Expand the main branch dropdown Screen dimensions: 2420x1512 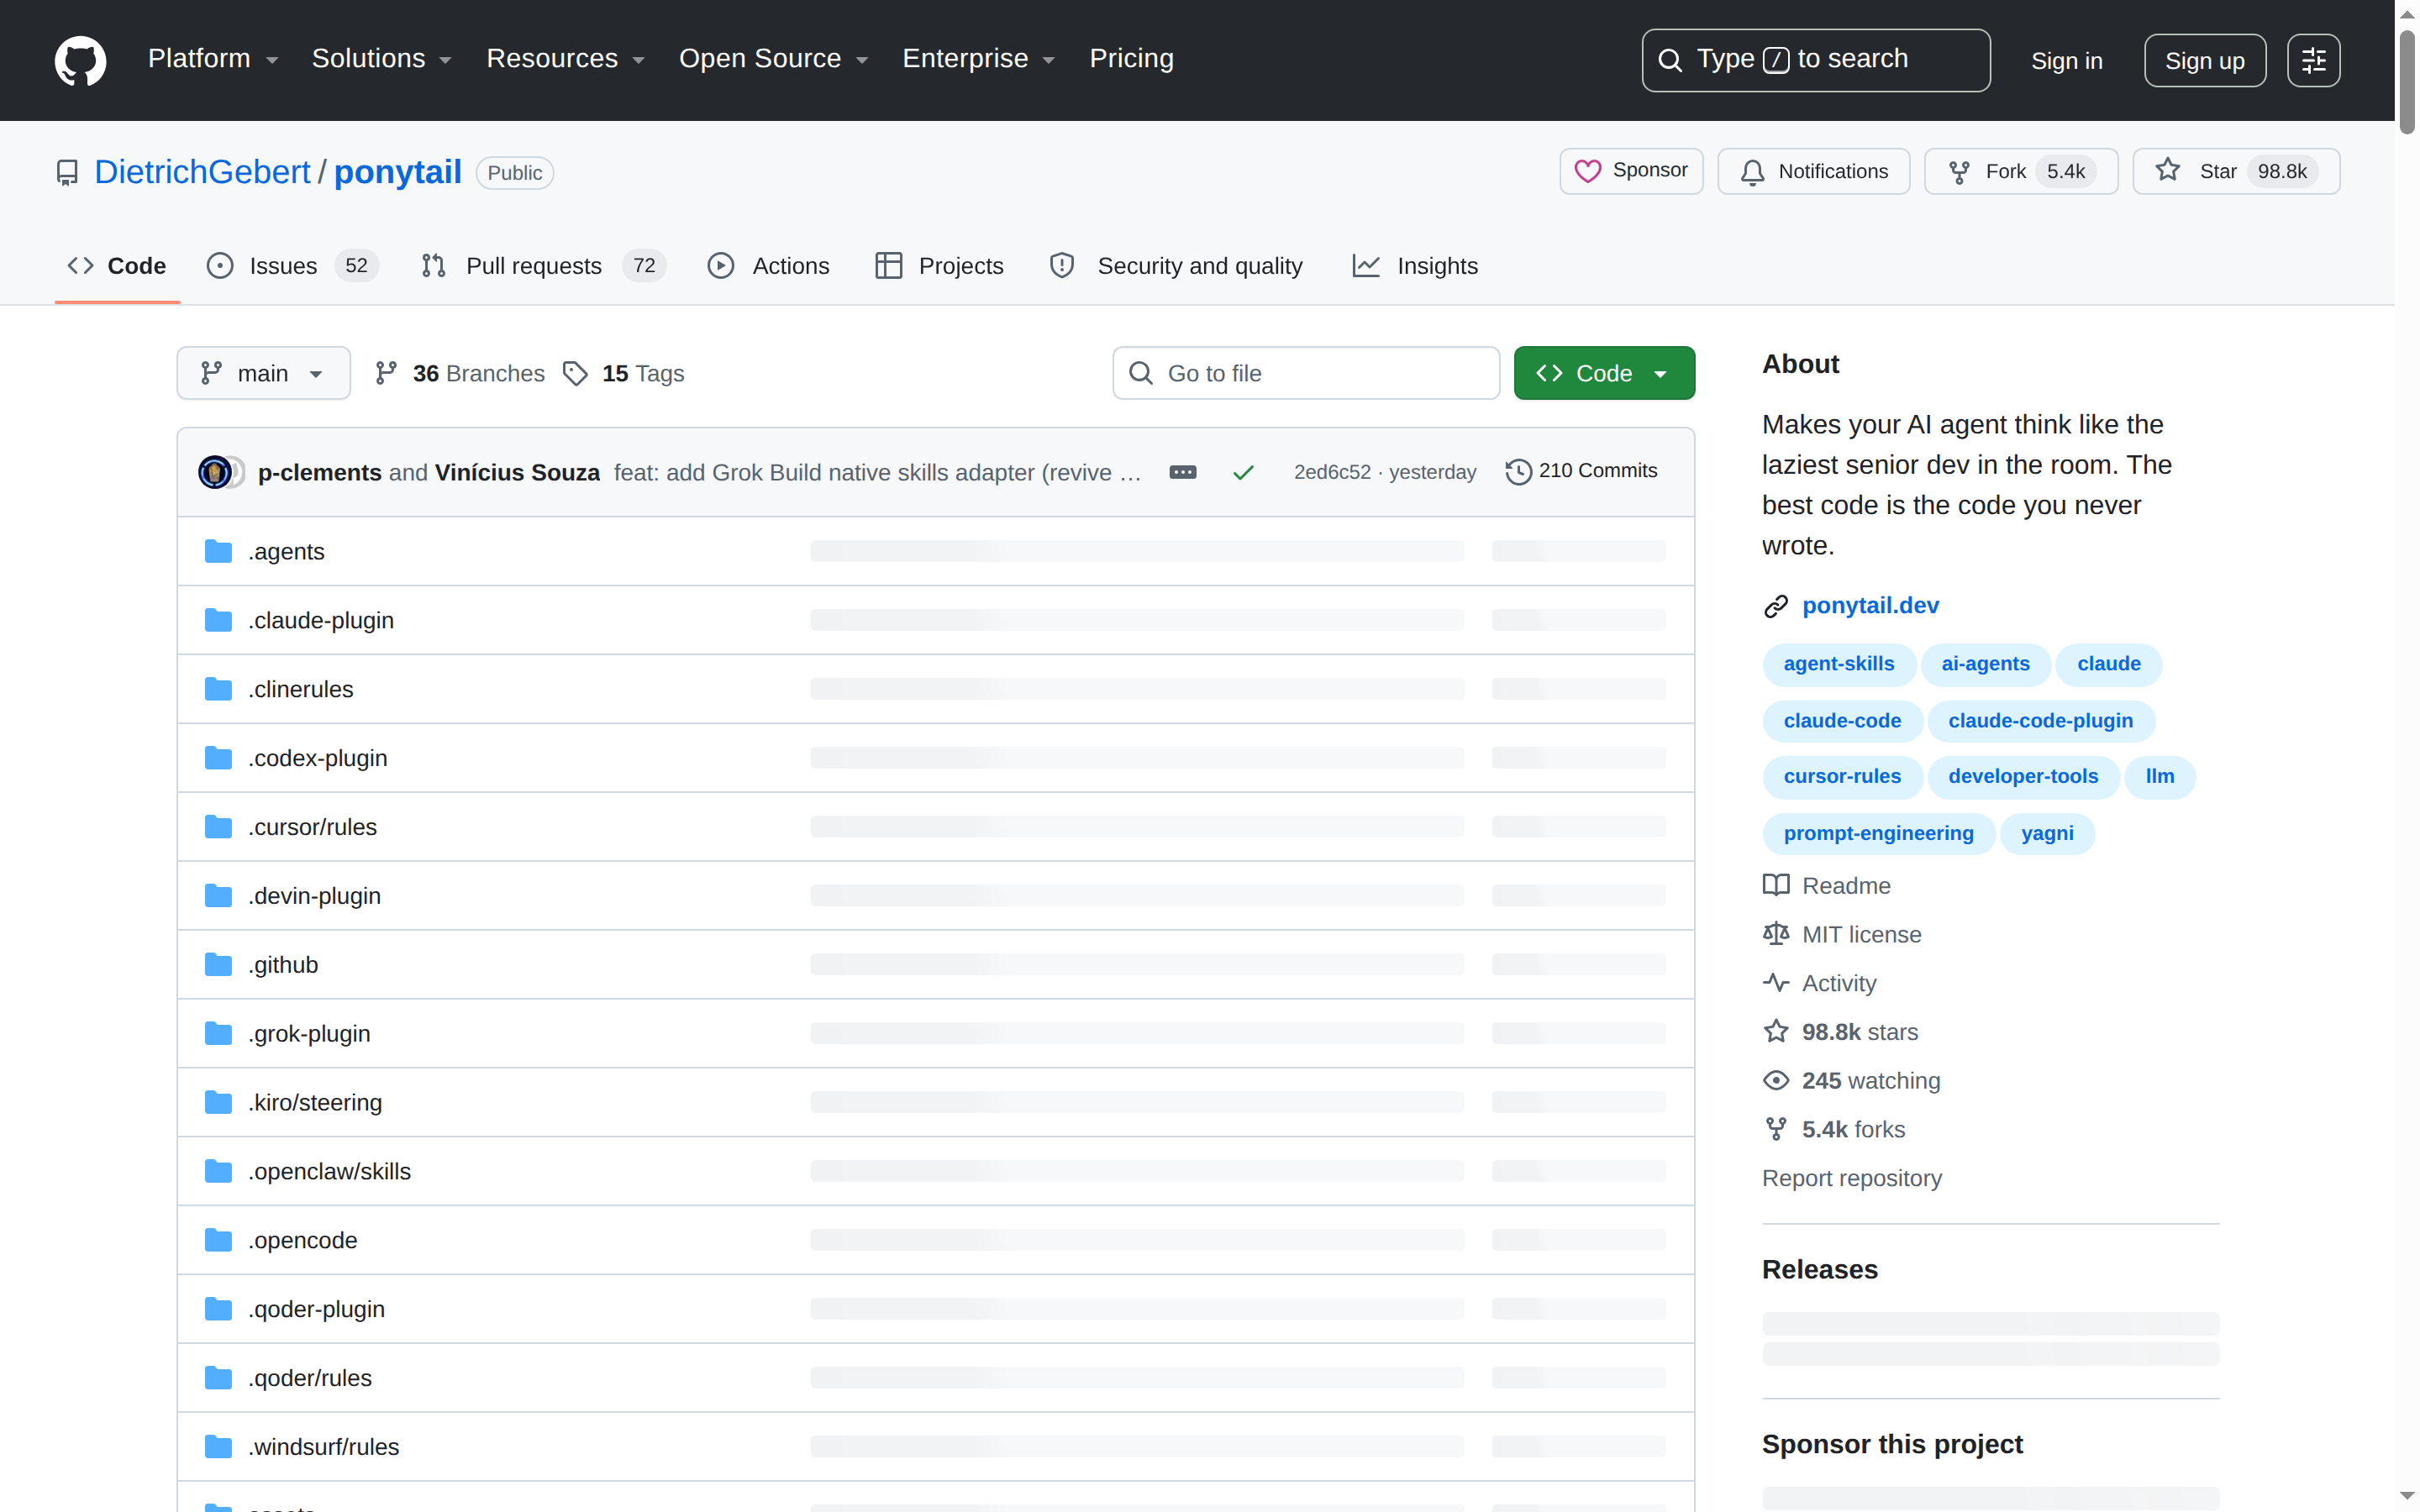point(263,373)
